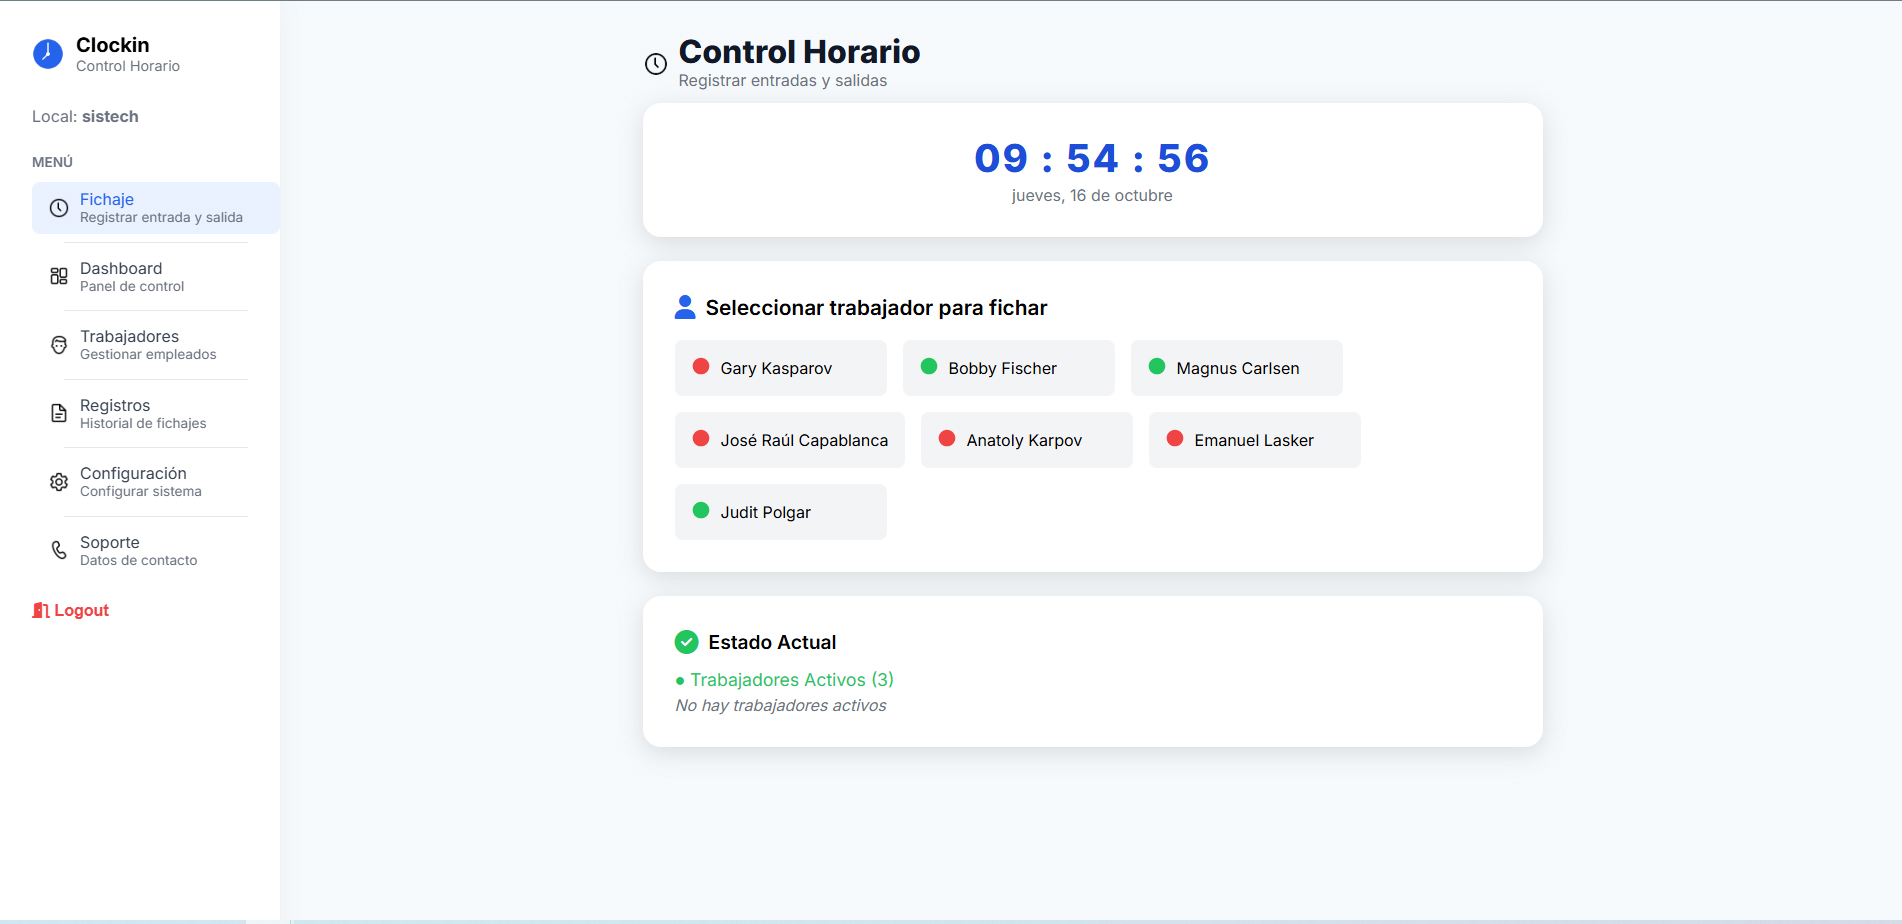Click the Clockin blue clock logo
The height and width of the screenshot is (924, 1902).
pyautogui.click(x=47, y=54)
